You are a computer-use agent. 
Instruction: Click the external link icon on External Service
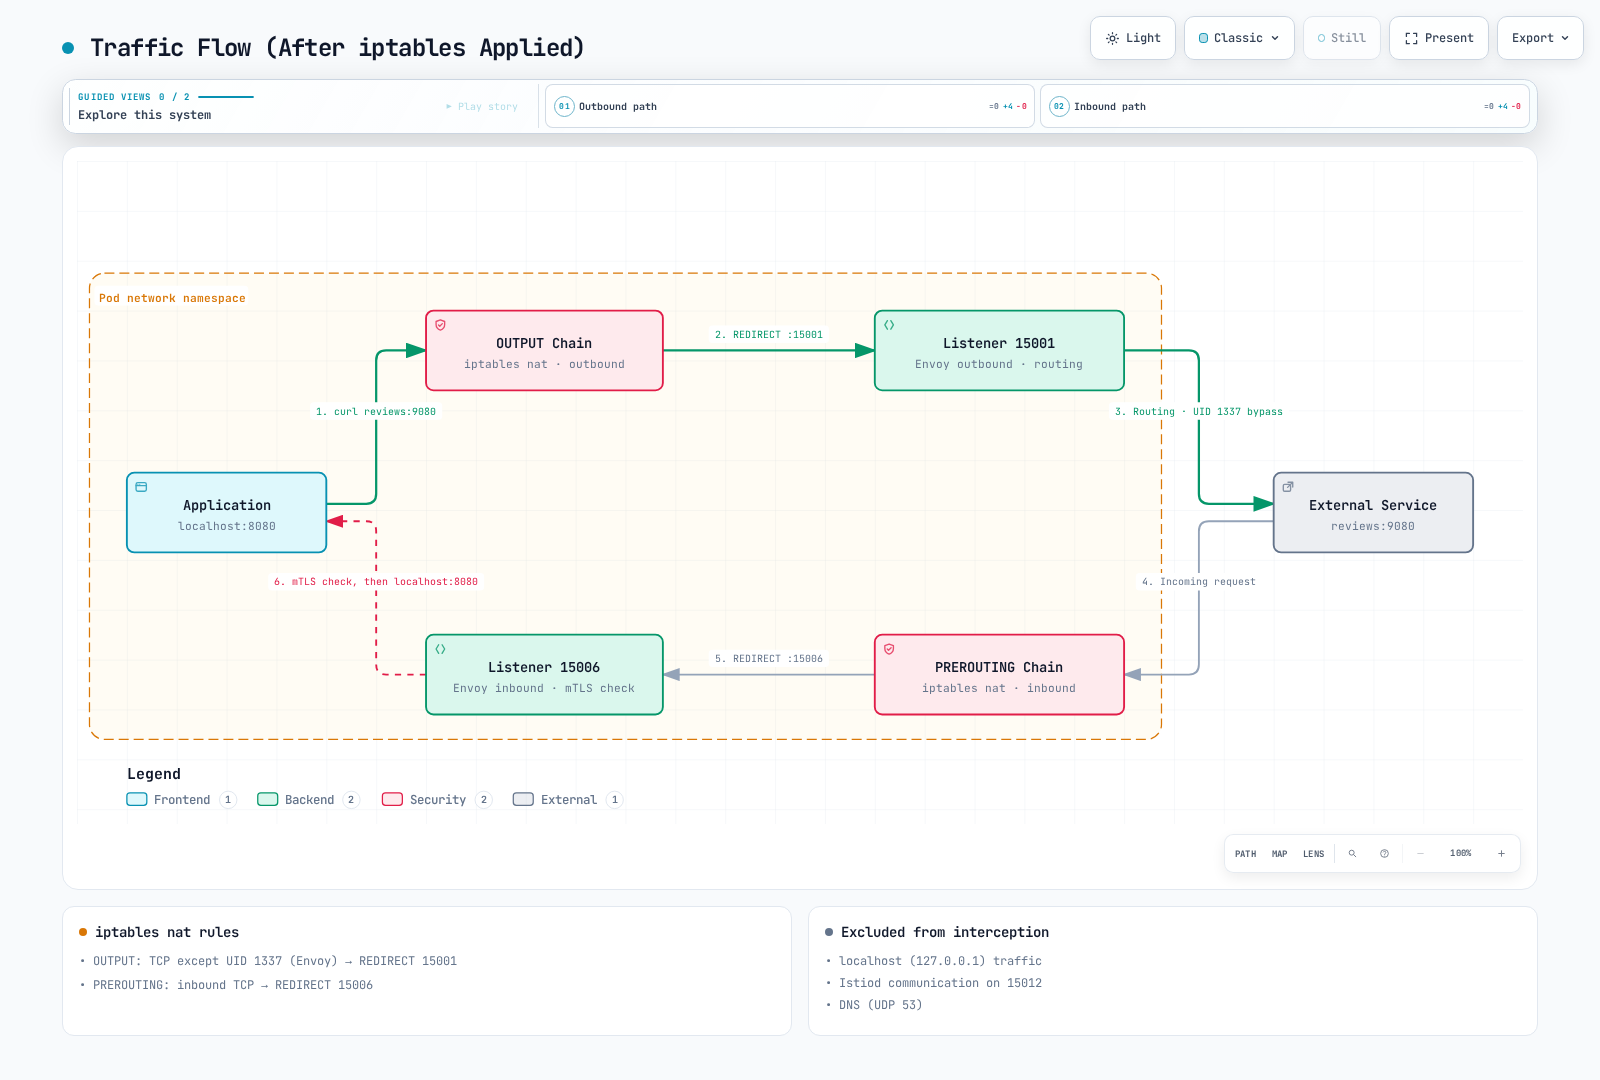(x=1288, y=487)
